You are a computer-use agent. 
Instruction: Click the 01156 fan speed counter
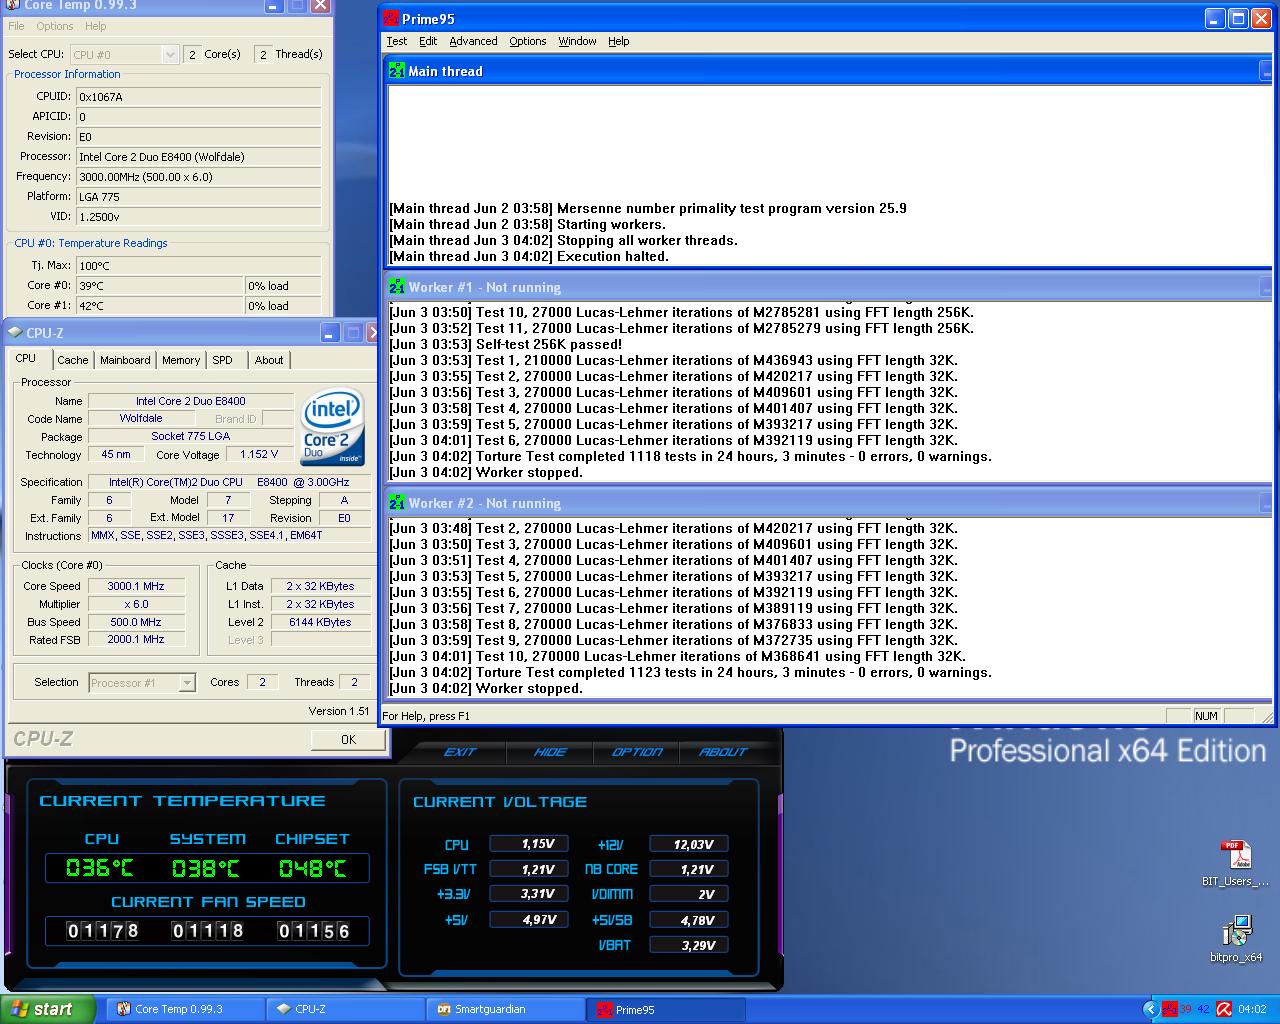click(314, 931)
